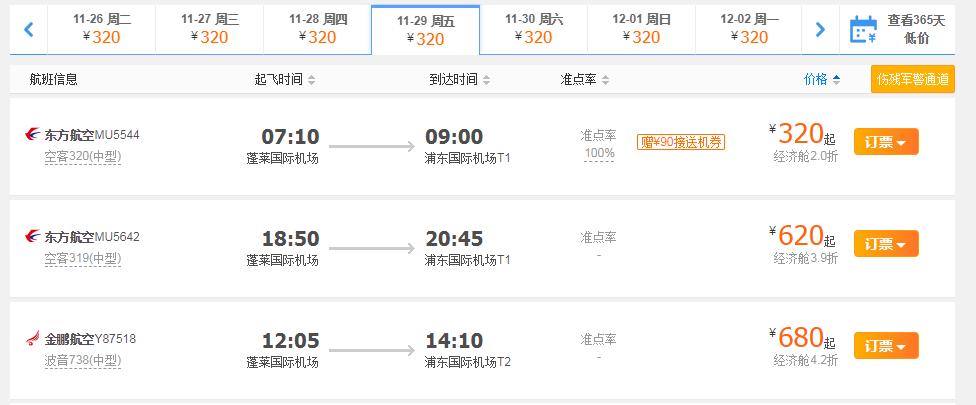Click China Eastern logo for flight MU5544

pyautogui.click(x=33, y=134)
